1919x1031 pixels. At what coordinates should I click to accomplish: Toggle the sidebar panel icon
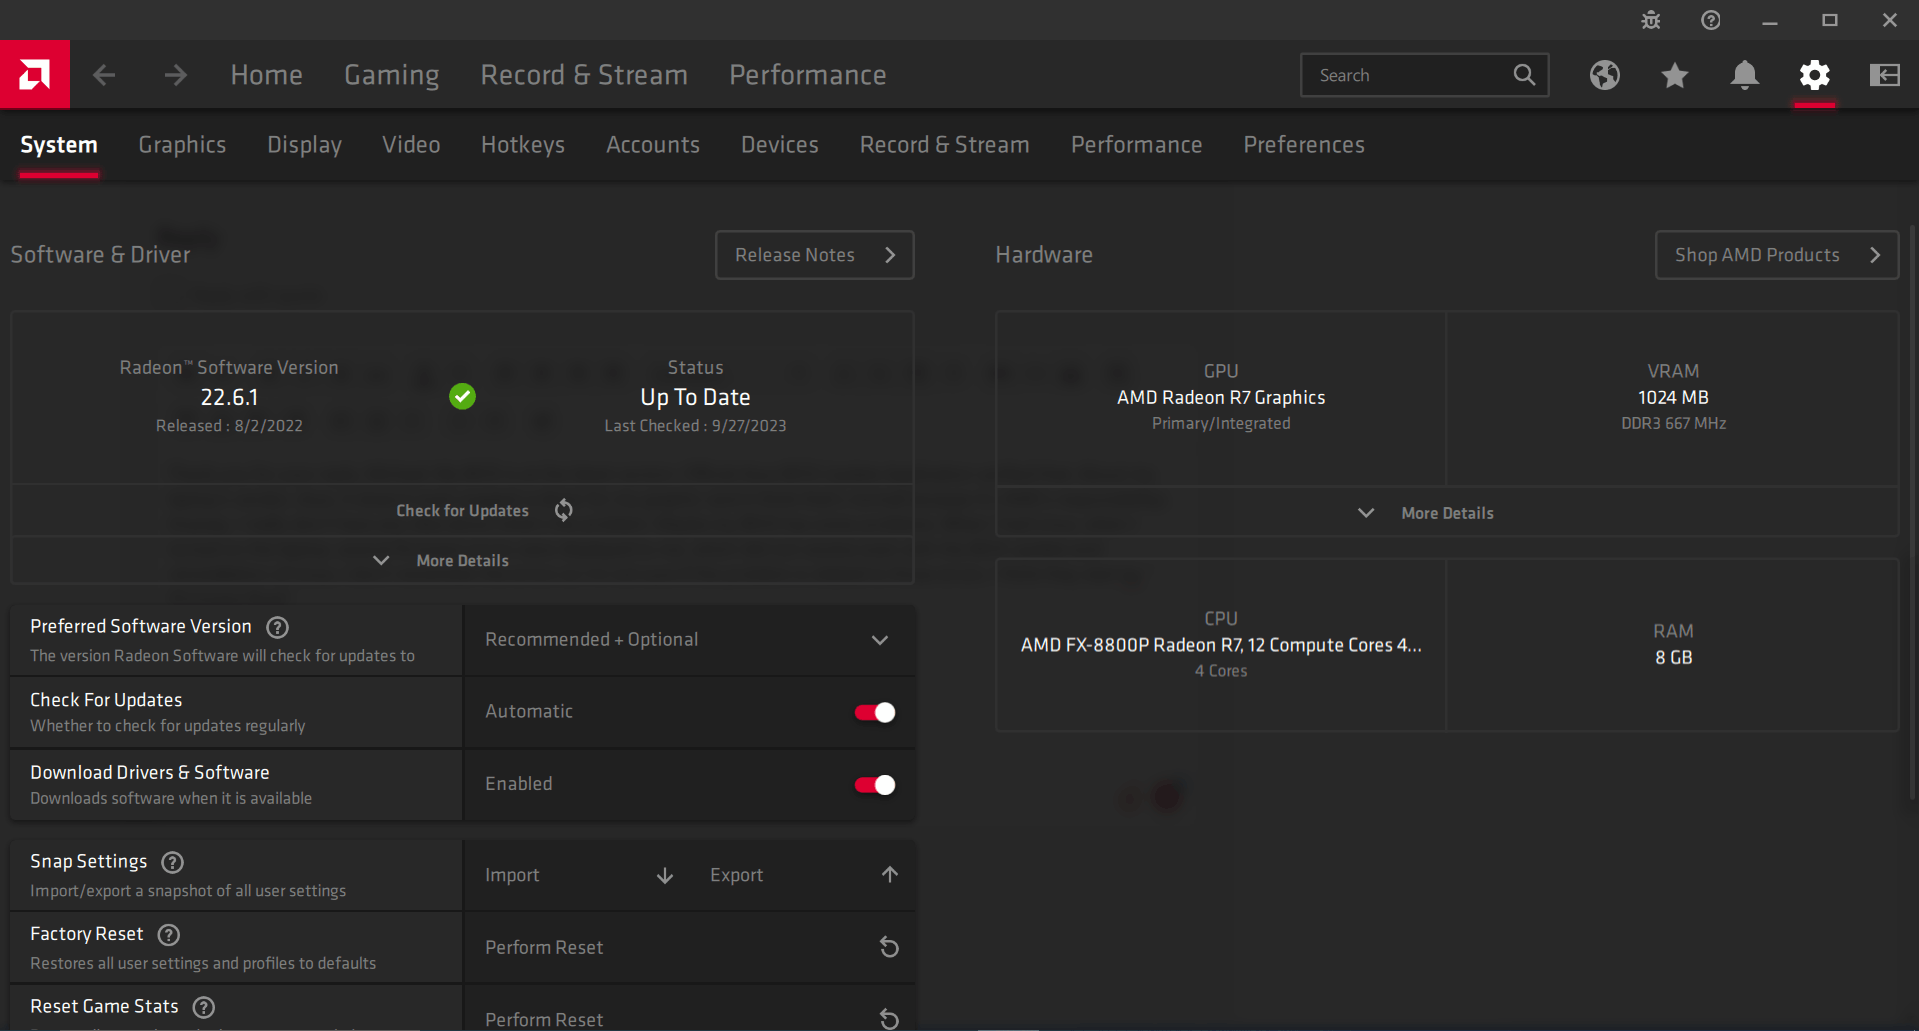[x=1885, y=75]
